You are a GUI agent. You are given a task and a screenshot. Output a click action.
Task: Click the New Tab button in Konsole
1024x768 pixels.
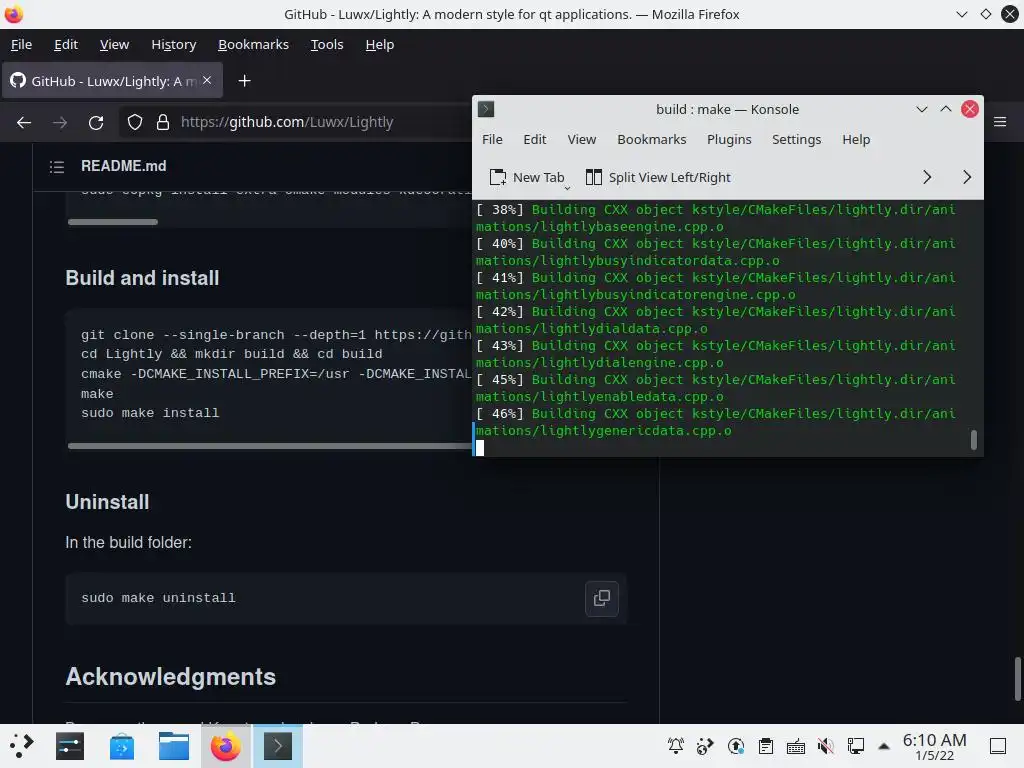(526, 178)
